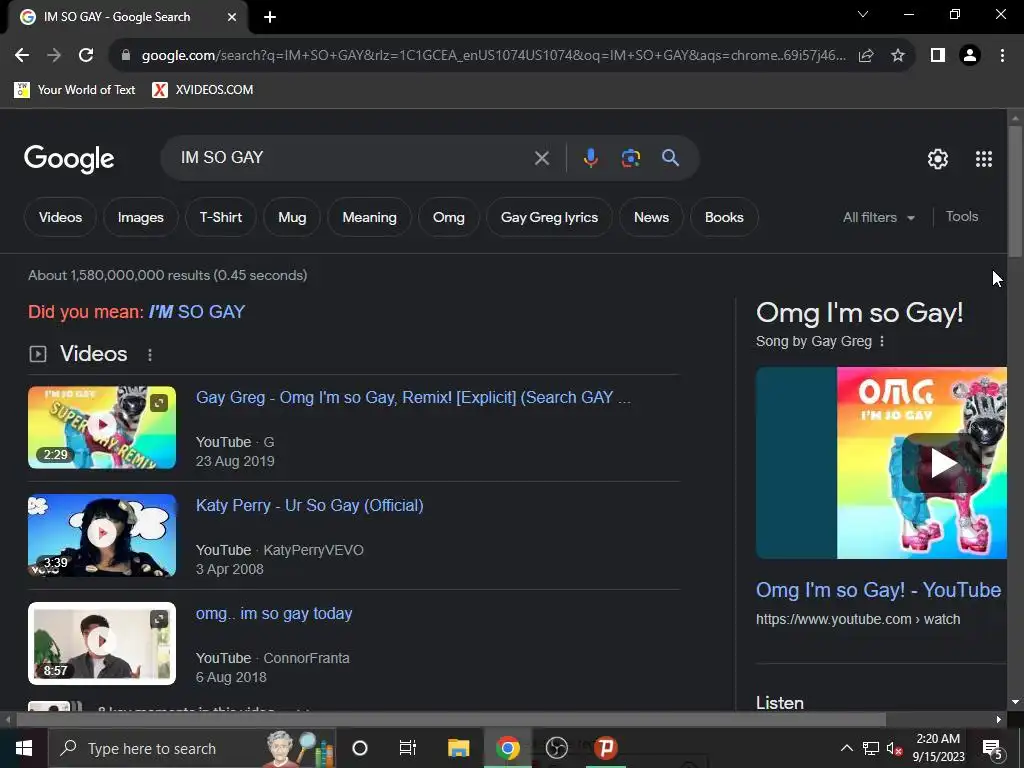Viewport: 1024px width, 768px height.
Task: Click the muted volume tray icon
Action: pos(895,748)
